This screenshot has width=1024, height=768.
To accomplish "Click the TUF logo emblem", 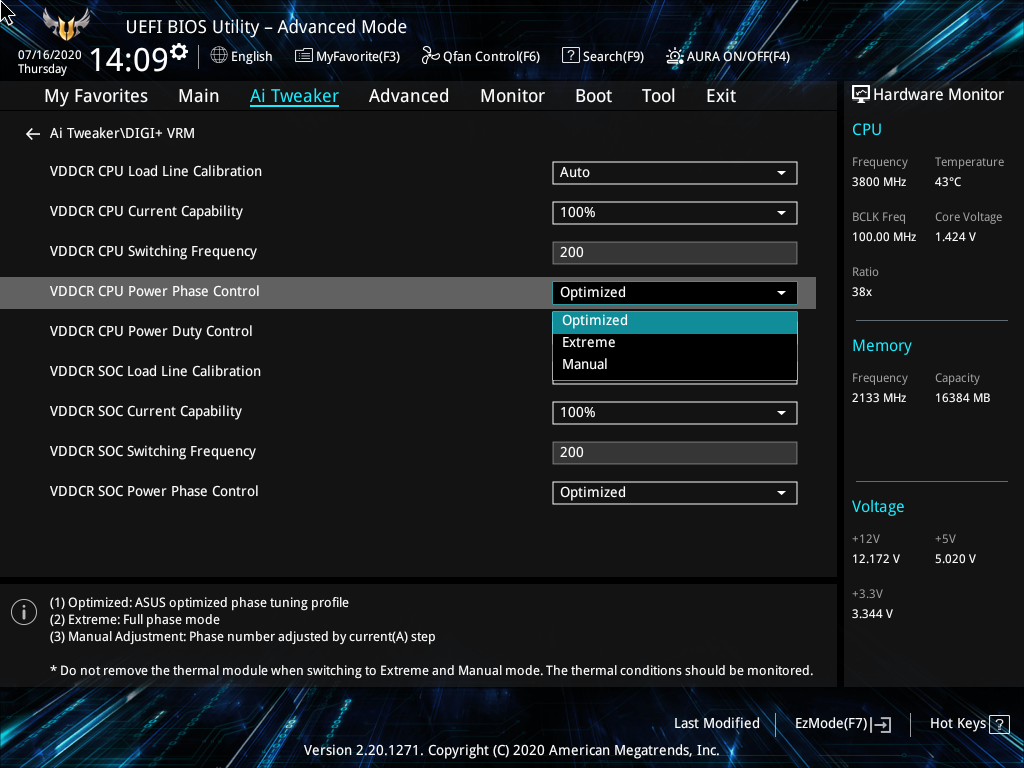I will coord(66,25).
